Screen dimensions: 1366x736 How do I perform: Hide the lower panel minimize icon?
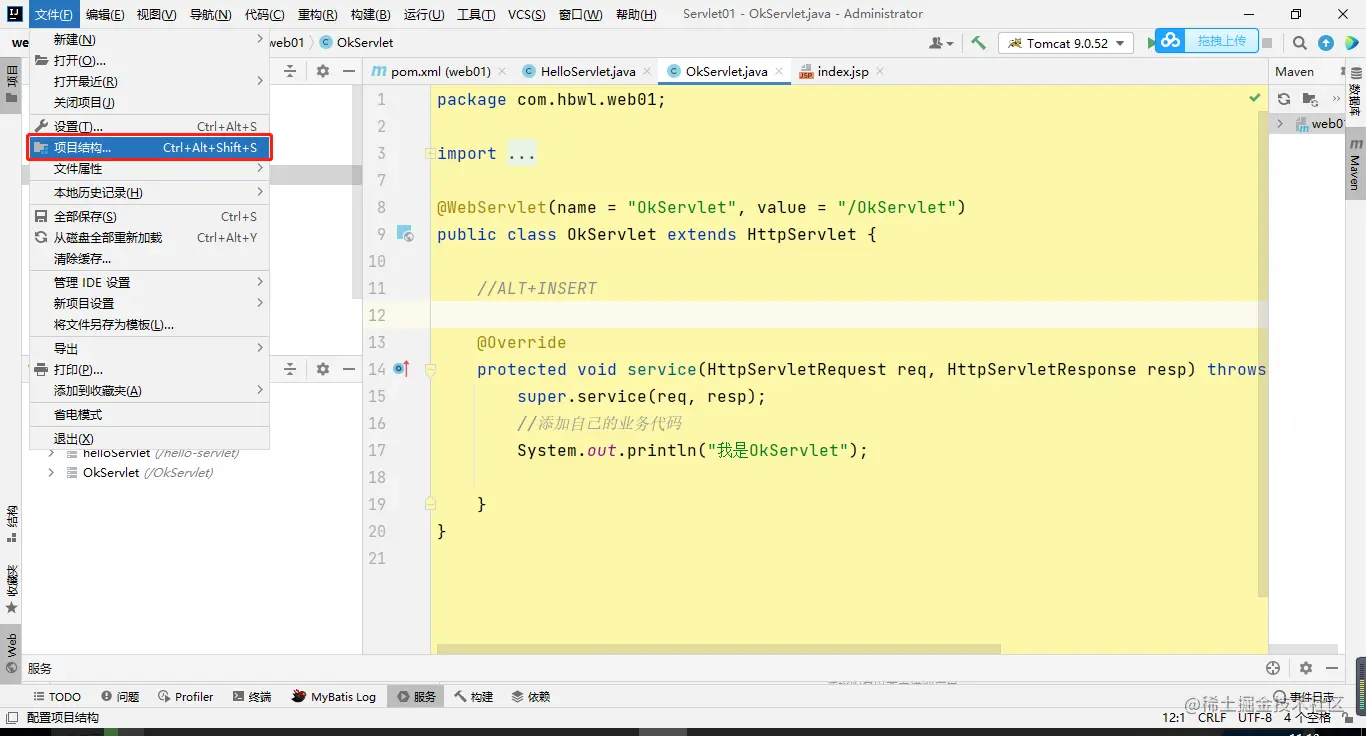348,369
